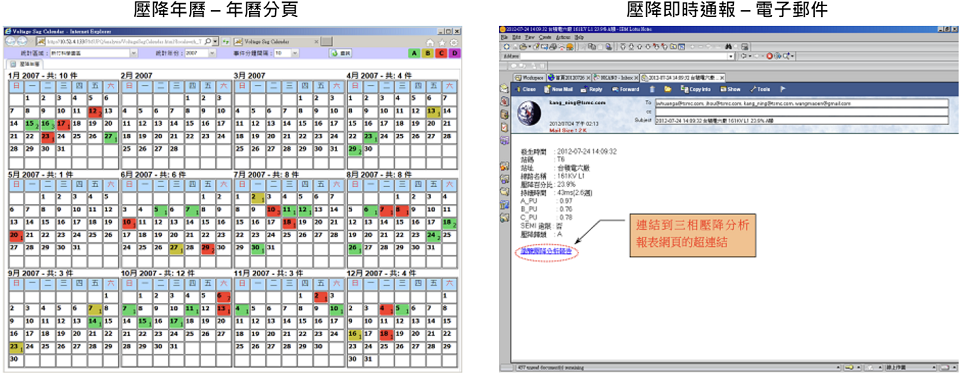Select the 壓降年曆 tab

tap(25, 64)
